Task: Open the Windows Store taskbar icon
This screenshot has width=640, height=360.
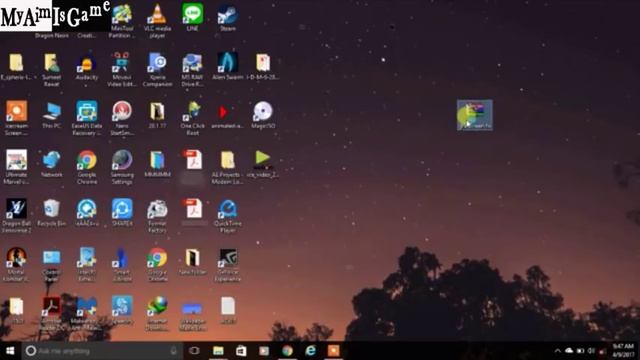Action: [x=241, y=351]
